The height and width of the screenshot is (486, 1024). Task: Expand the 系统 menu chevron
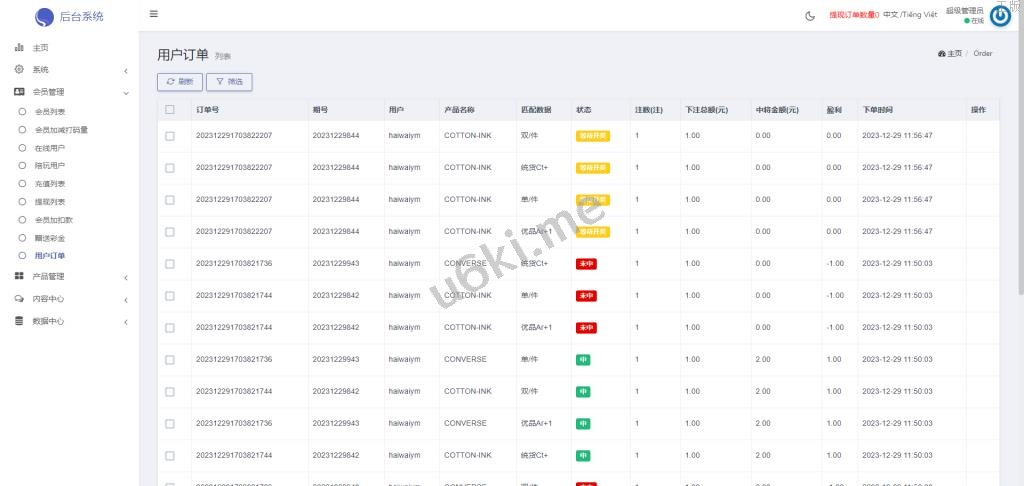pyautogui.click(x=125, y=70)
